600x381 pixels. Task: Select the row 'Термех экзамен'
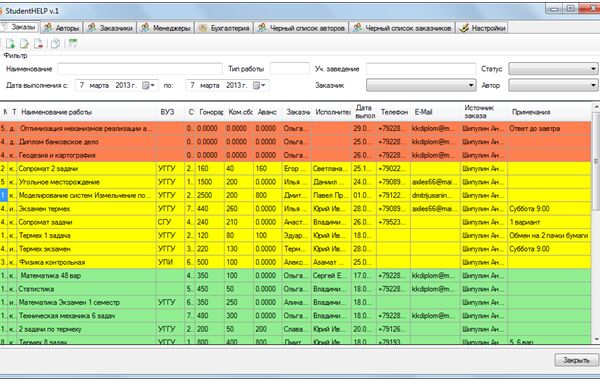[x=295, y=249]
